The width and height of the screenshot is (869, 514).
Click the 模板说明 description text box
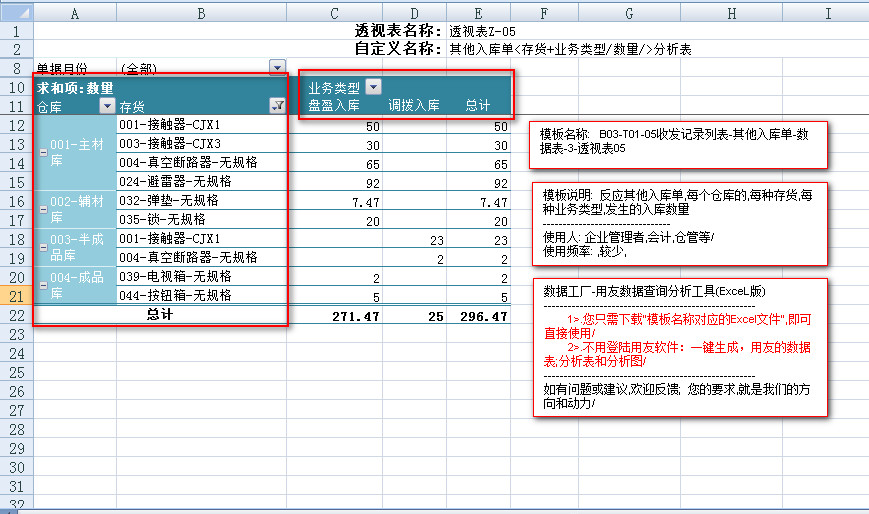(679, 222)
